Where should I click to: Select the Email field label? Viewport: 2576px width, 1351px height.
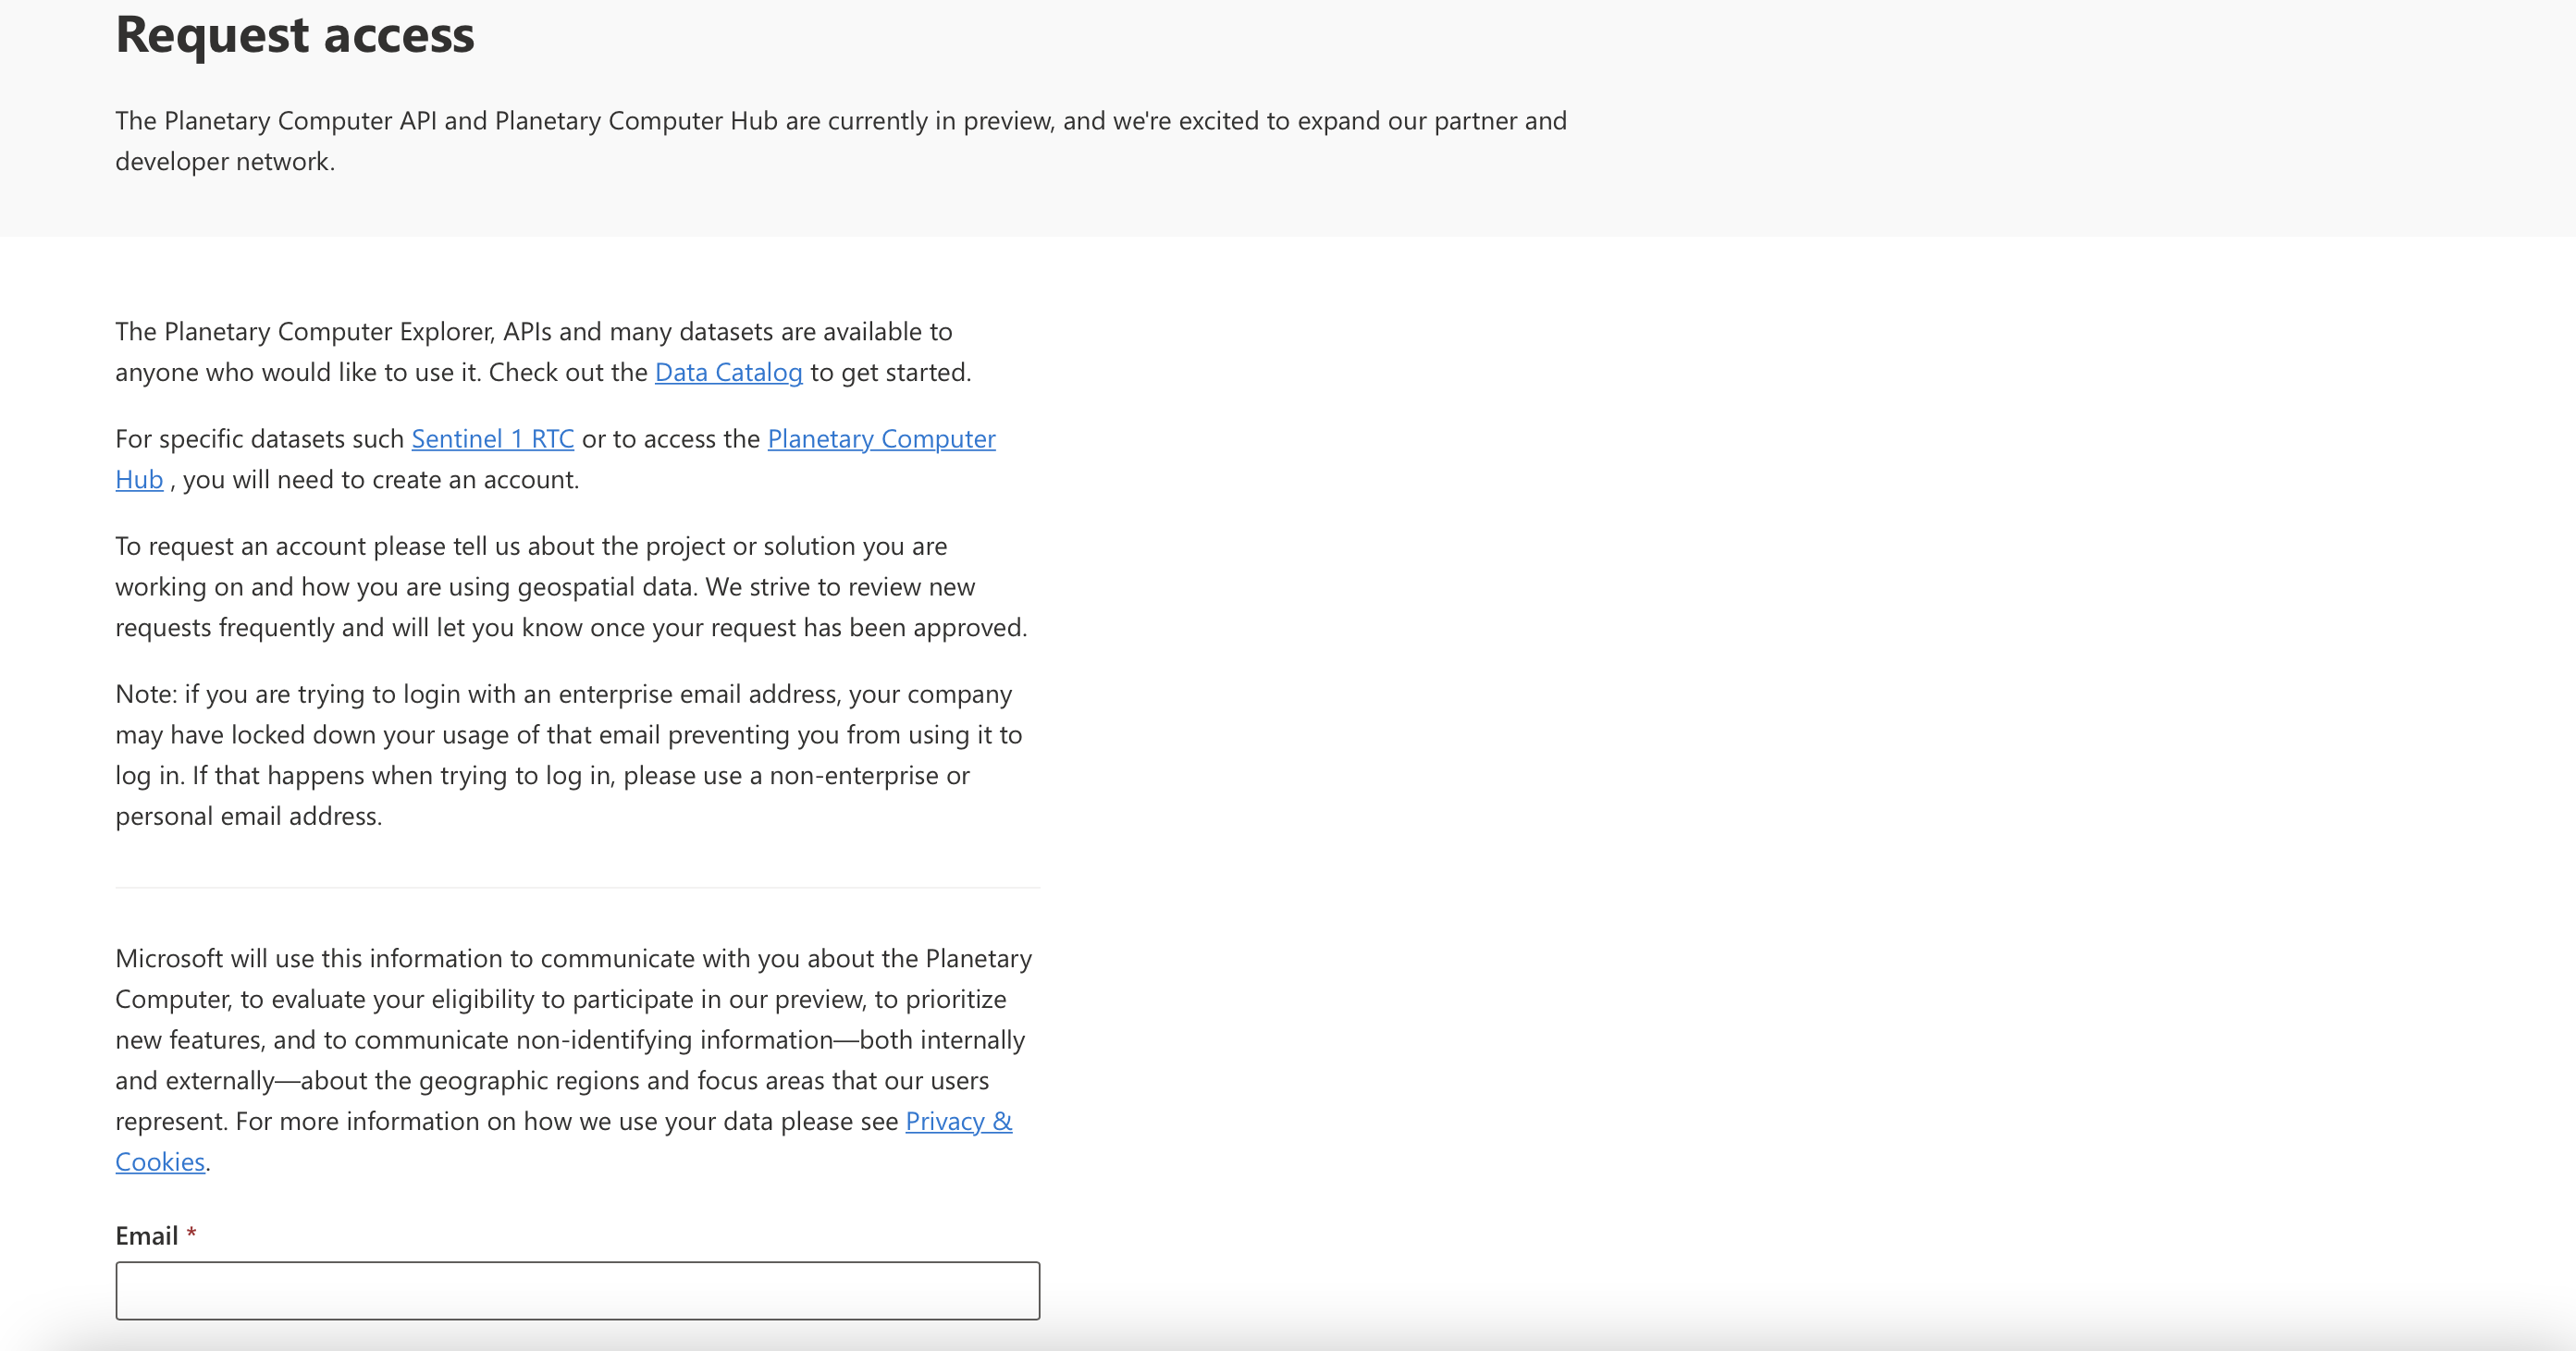[148, 1235]
